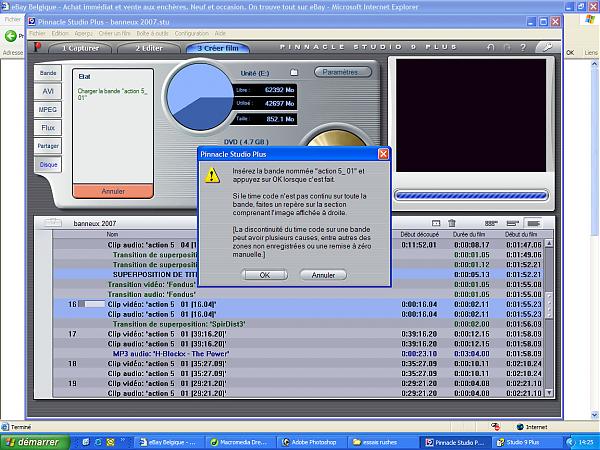Viewport: 600px width, 450px height.
Task: Open the wrench settings icon
Action: [547, 47]
